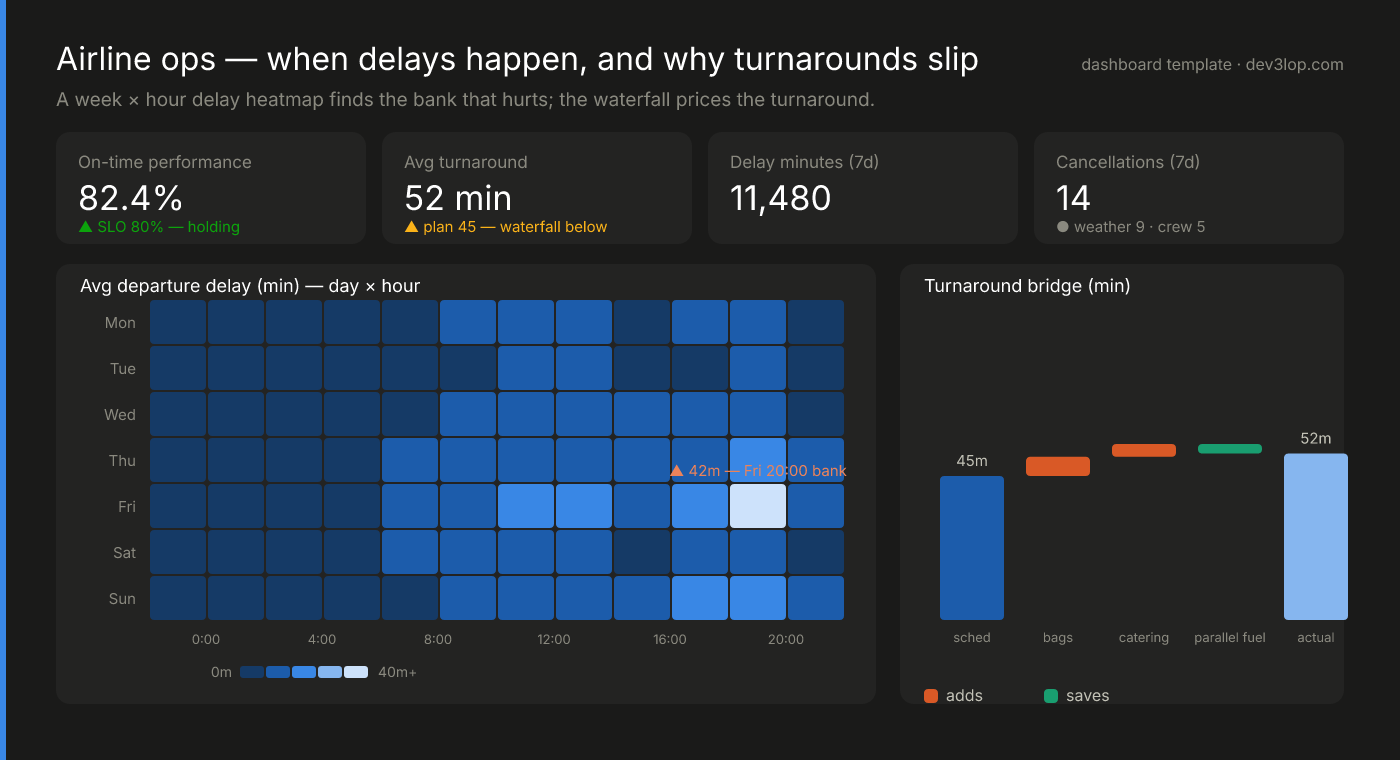Click the darkest swatch in the heatmap legend
The height and width of the screenshot is (760, 1400).
(x=252, y=672)
